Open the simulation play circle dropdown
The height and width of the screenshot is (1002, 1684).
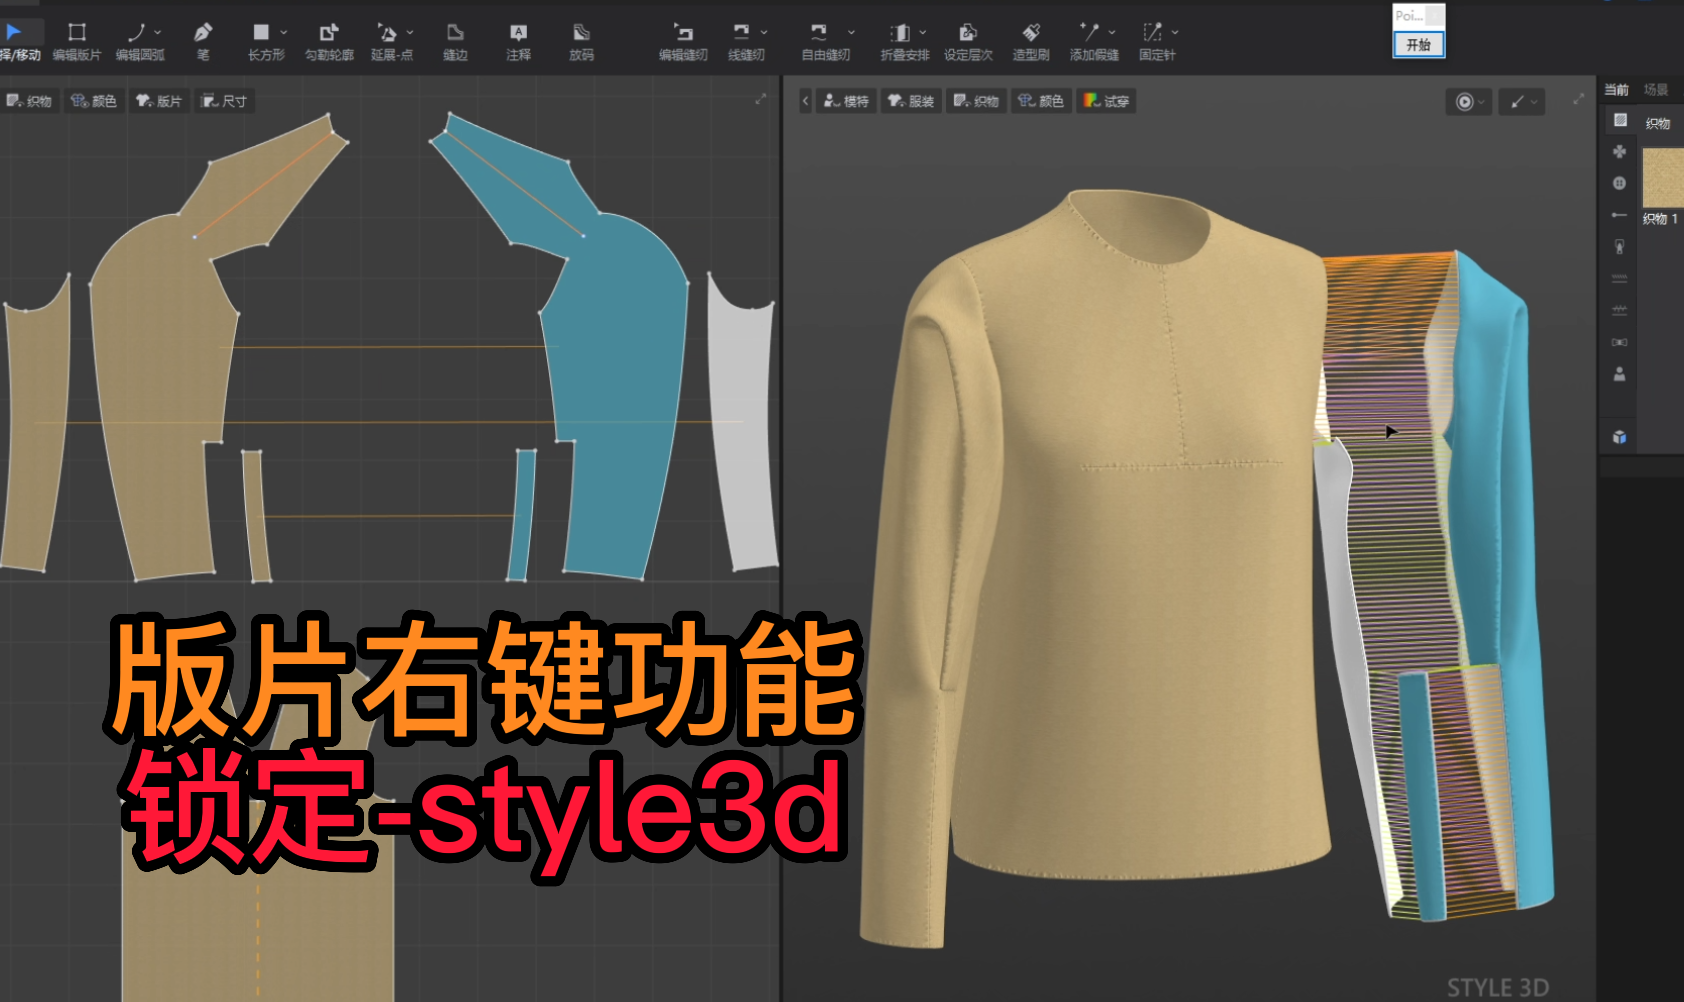coord(1469,102)
